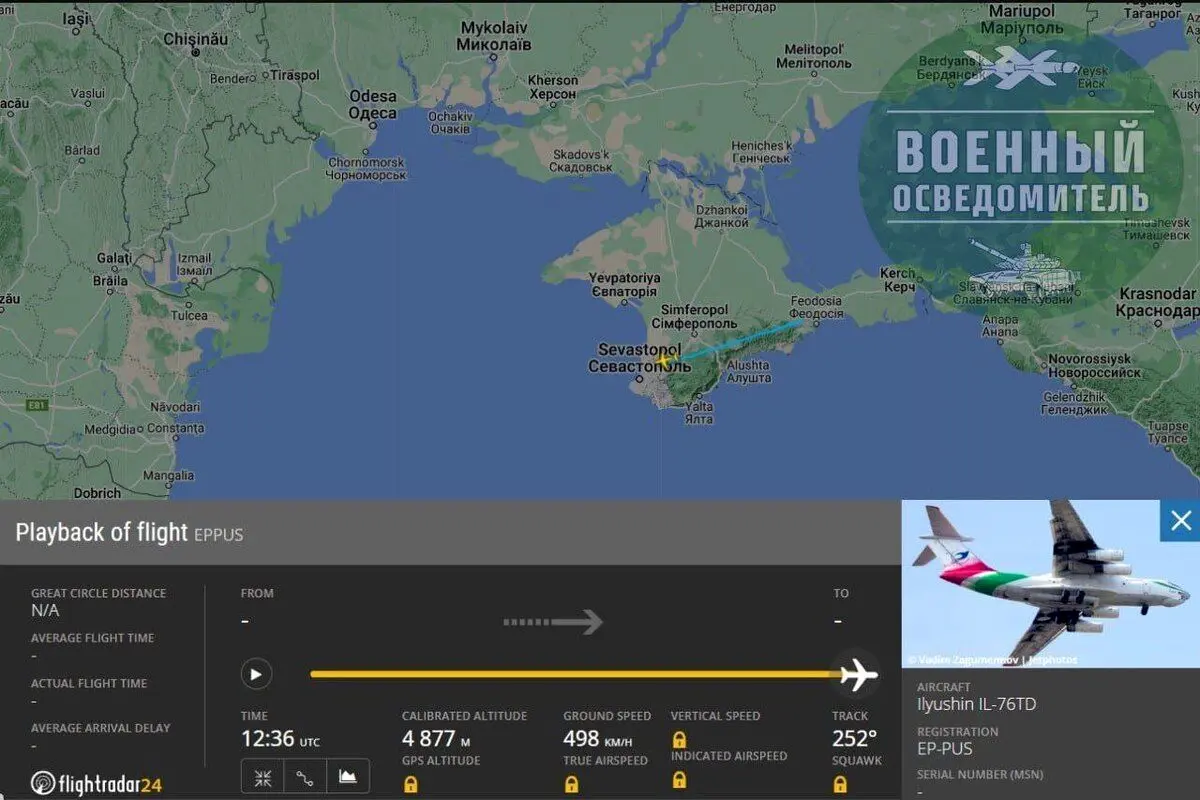The height and width of the screenshot is (800, 1200).
Task: Click the Kerch label on the map
Action: coord(898,280)
